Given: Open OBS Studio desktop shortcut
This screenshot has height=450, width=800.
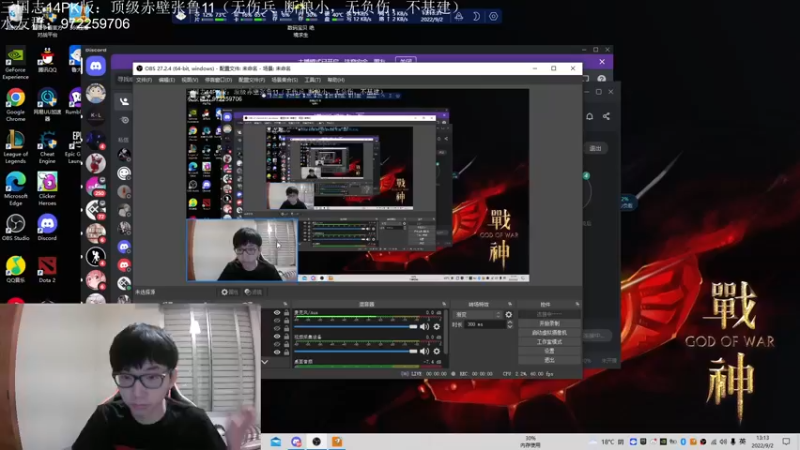Looking at the screenshot, I should pyautogui.click(x=15, y=228).
